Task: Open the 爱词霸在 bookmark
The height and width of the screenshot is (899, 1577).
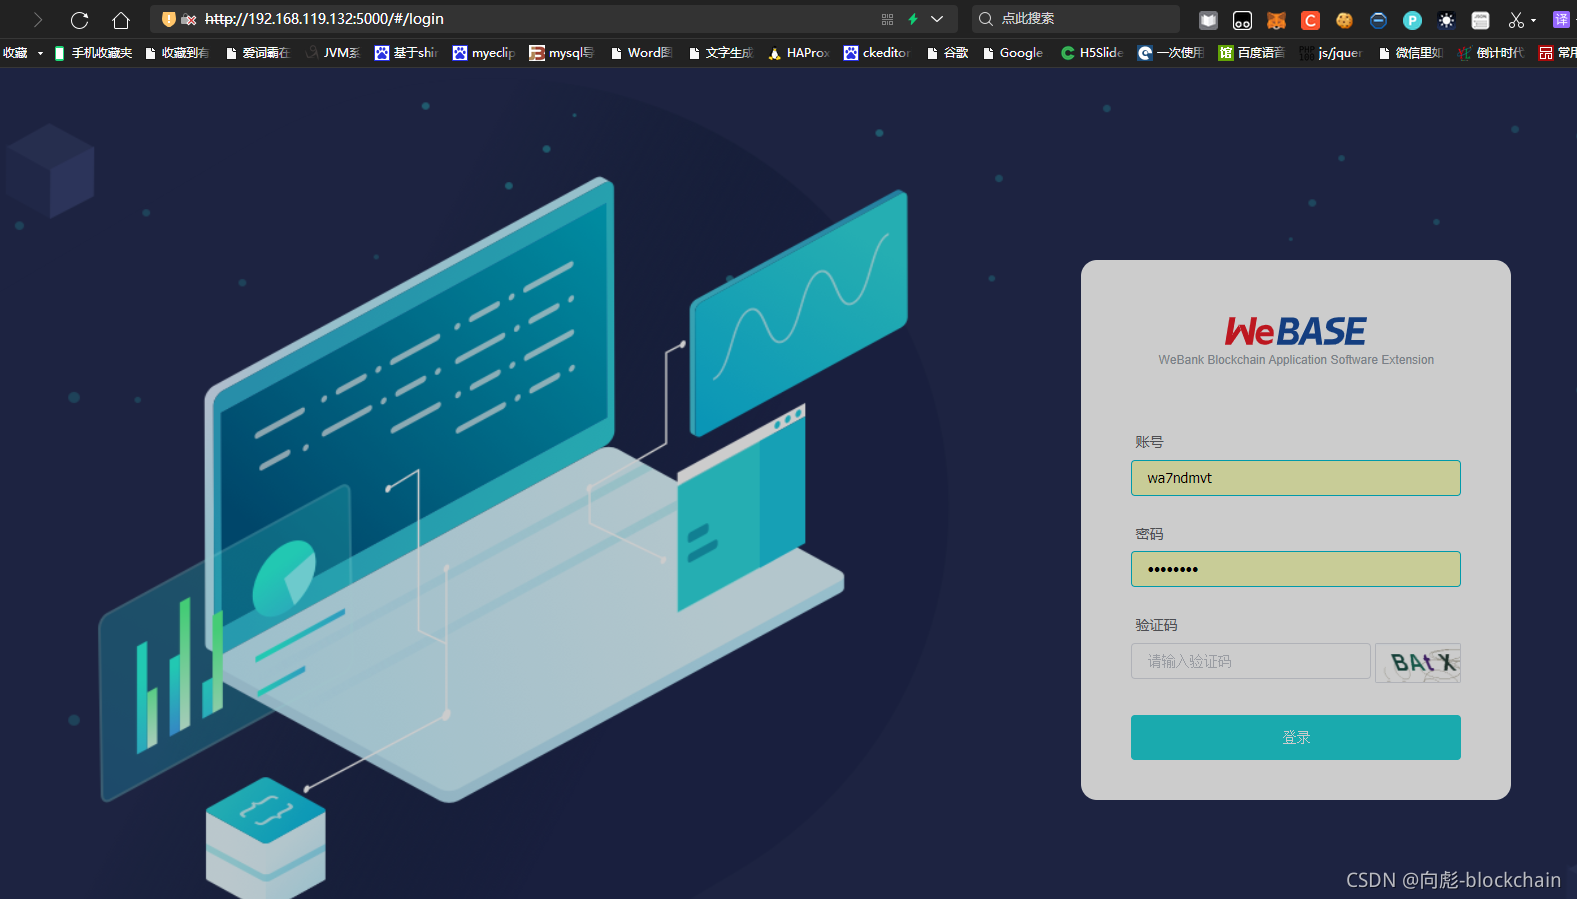Action: (x=258, y=53)
